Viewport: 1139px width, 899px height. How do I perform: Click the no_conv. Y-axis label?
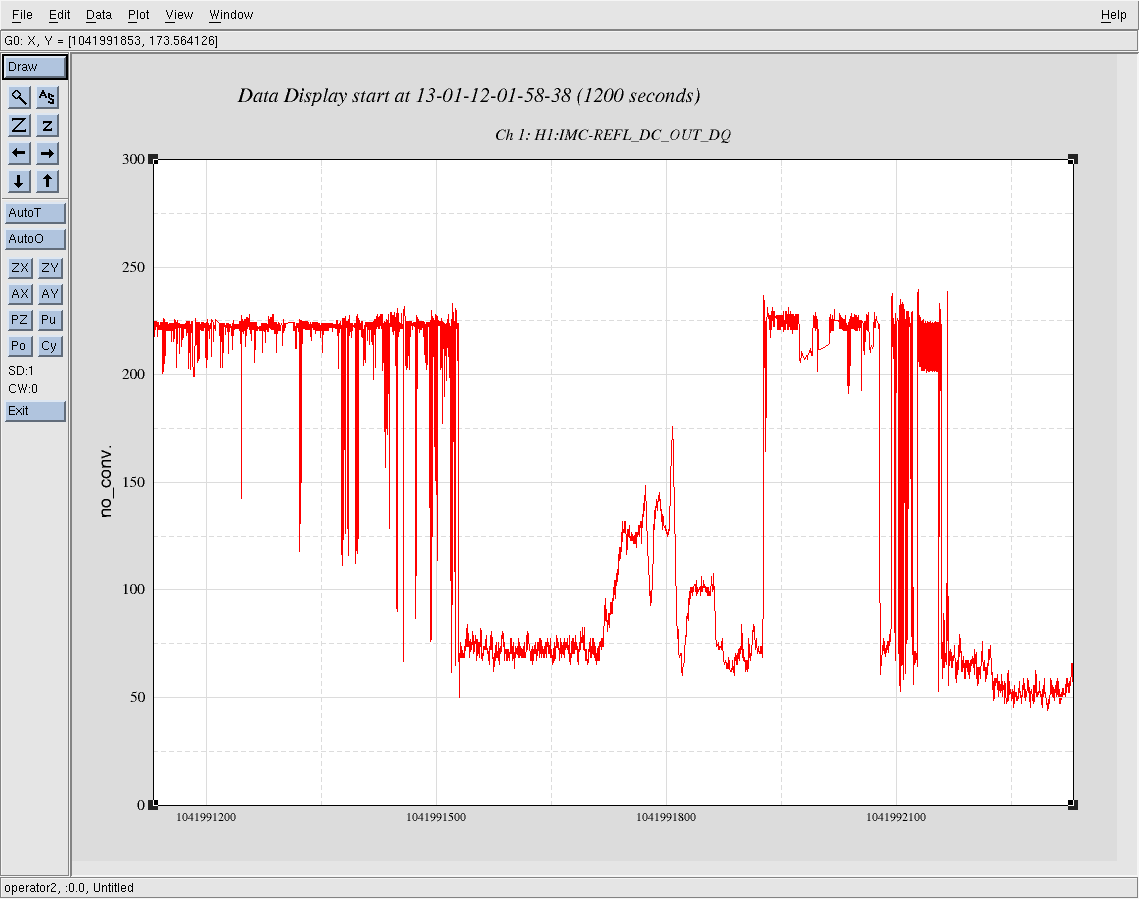coord(106,481)
